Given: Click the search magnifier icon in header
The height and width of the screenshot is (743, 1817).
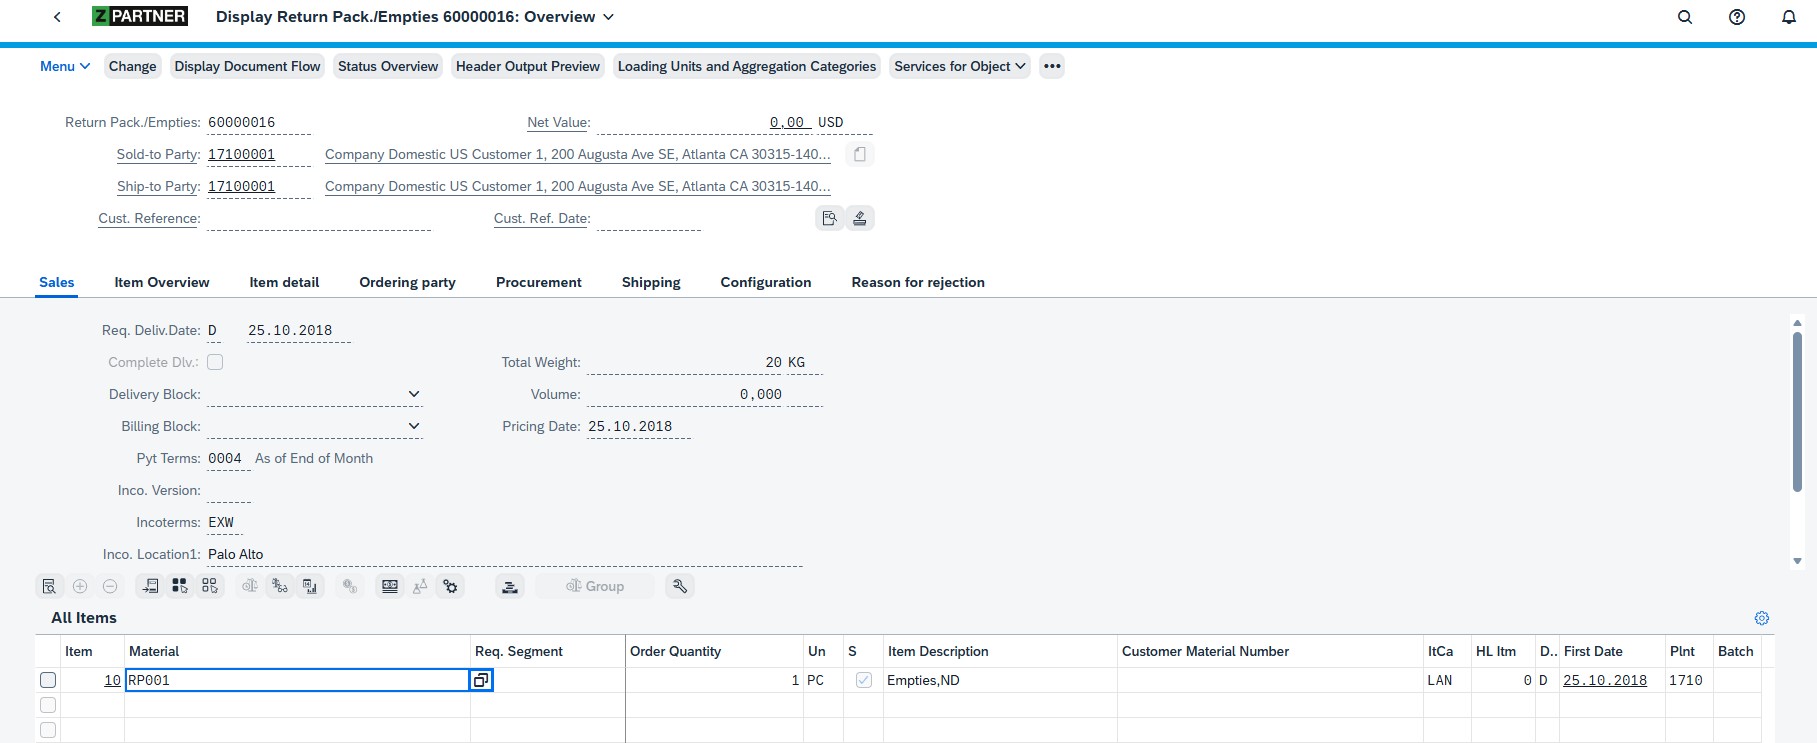Looking at the screenshot, I should (1685, 17).
